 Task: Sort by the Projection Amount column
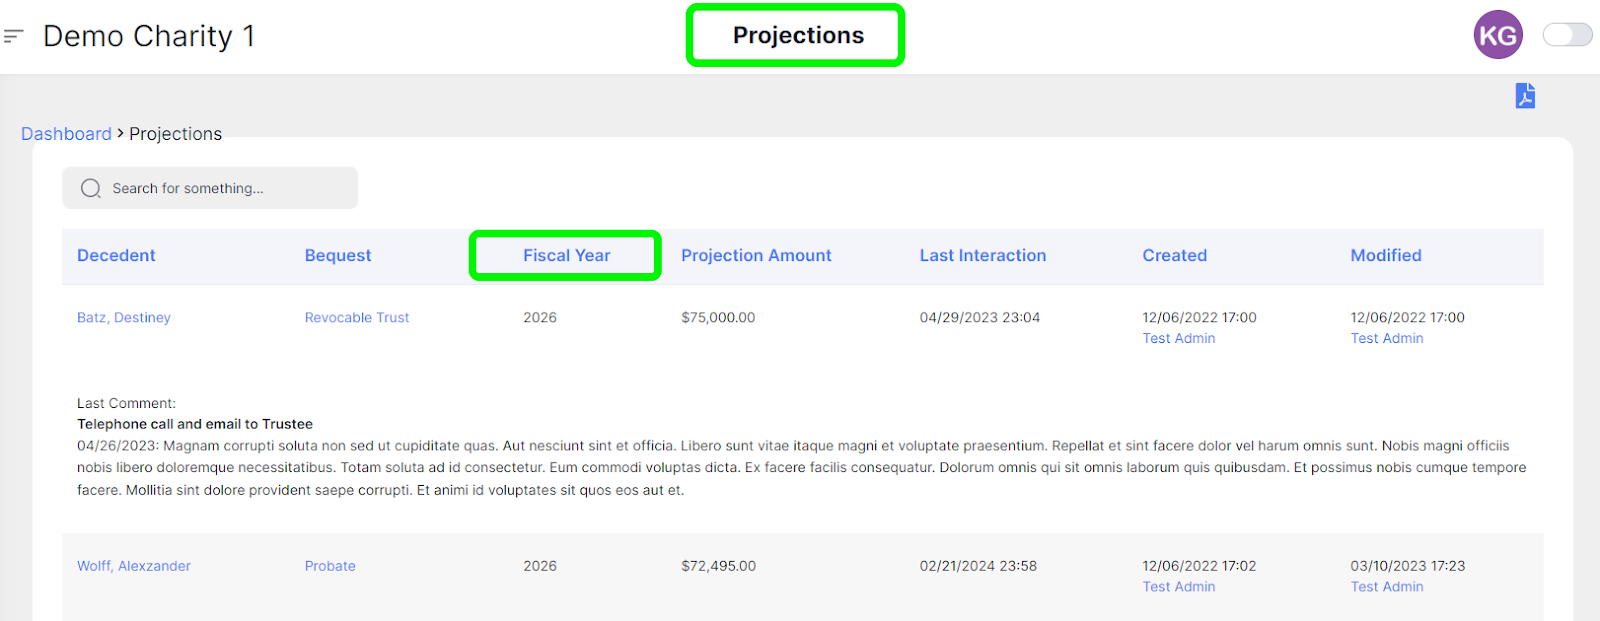(756, 255)
